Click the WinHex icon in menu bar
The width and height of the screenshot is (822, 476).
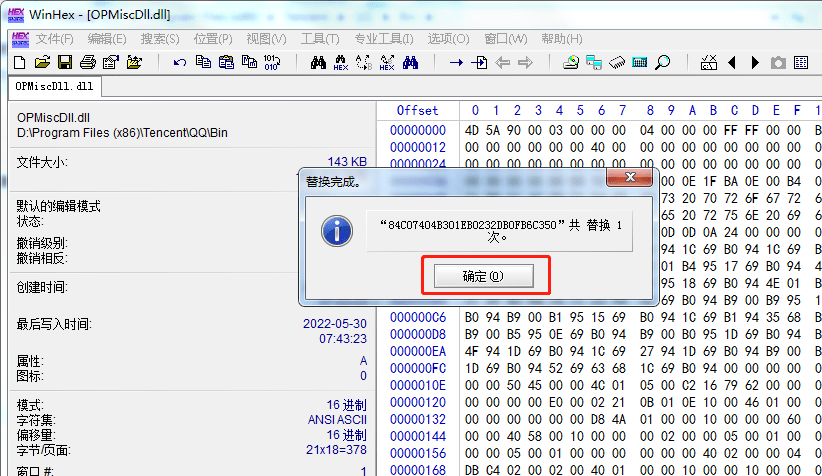(20, 39)
